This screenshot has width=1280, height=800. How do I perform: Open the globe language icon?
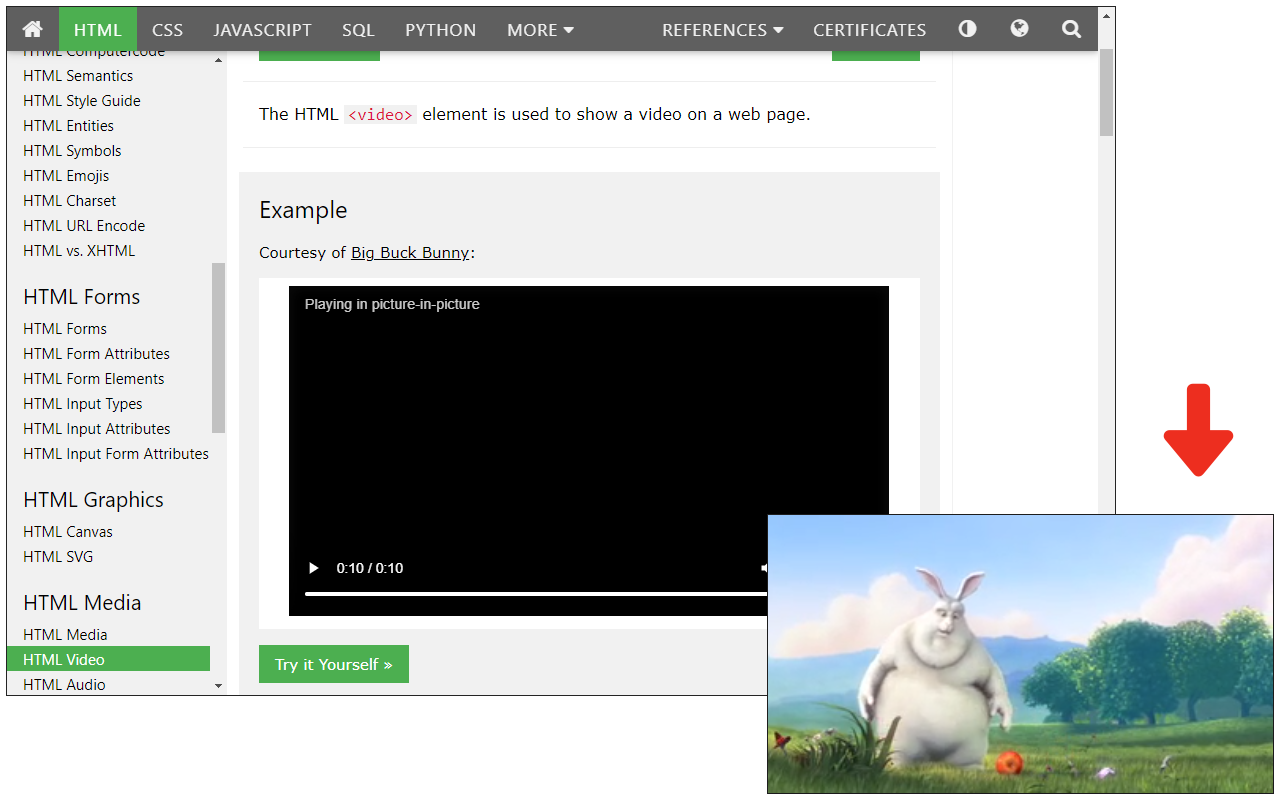(1019, 29)
